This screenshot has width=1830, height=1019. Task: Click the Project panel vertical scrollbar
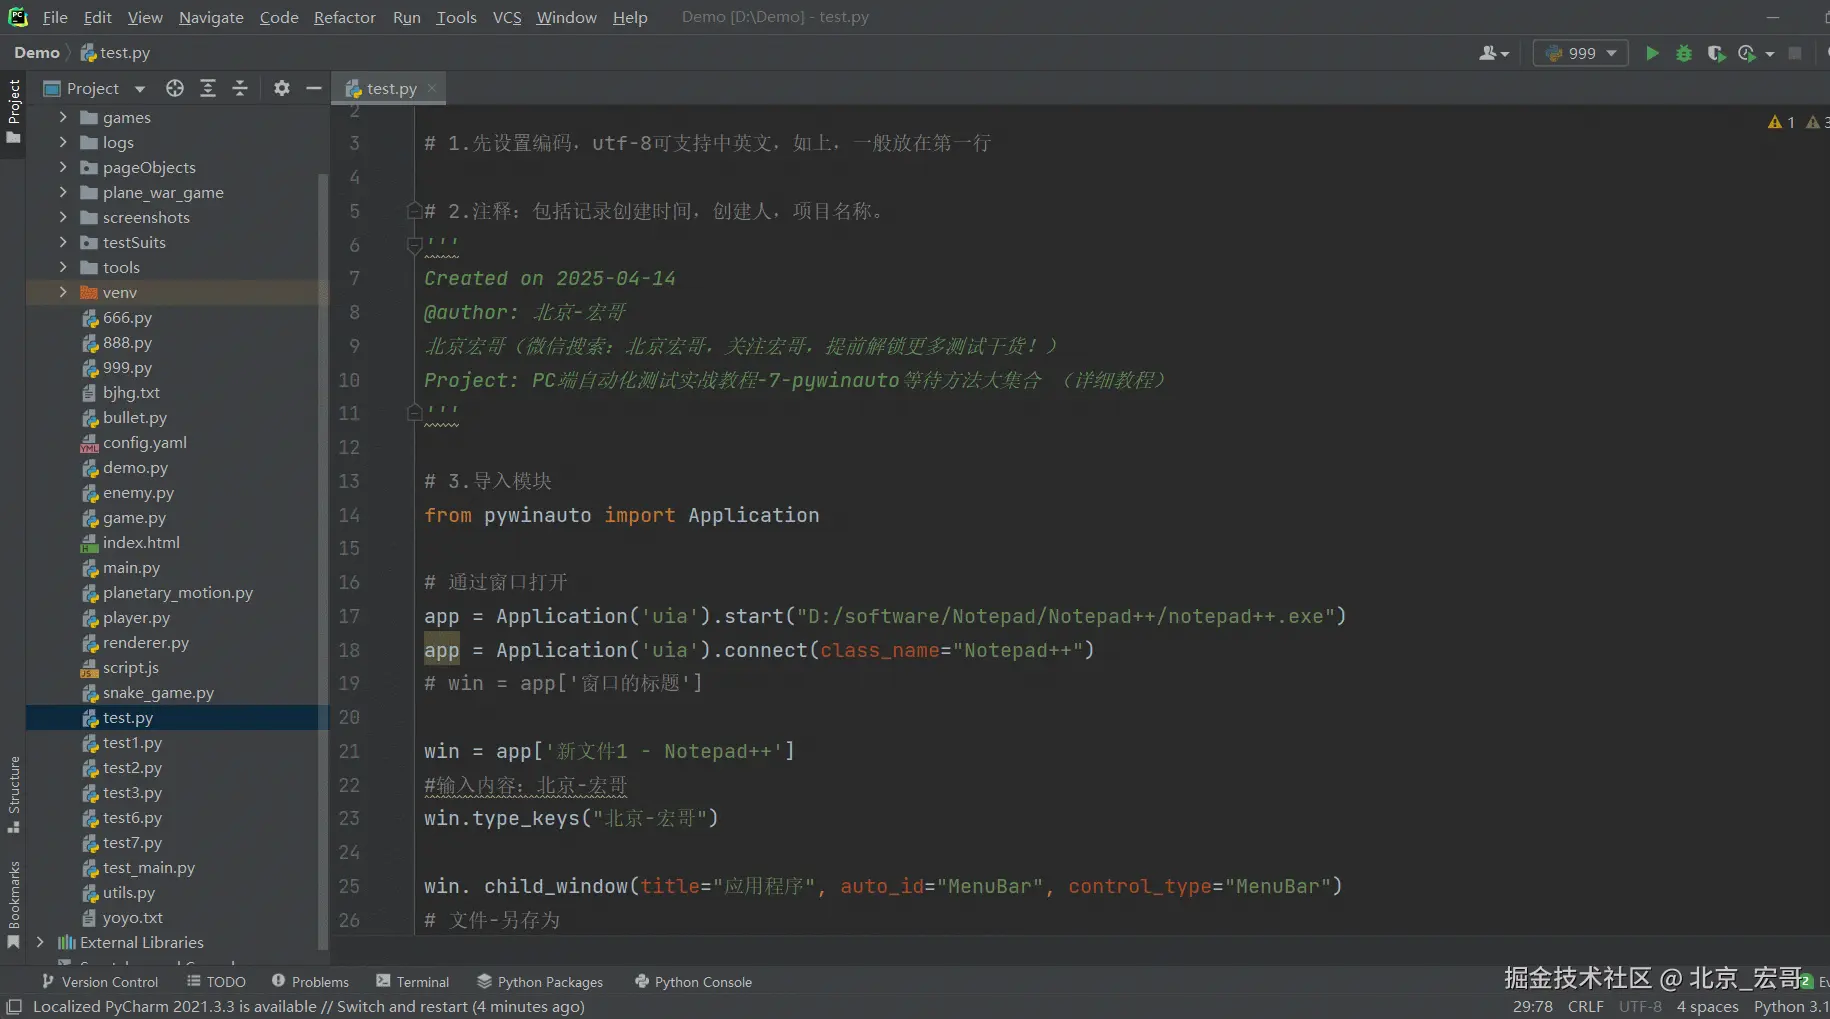[323, 560]
